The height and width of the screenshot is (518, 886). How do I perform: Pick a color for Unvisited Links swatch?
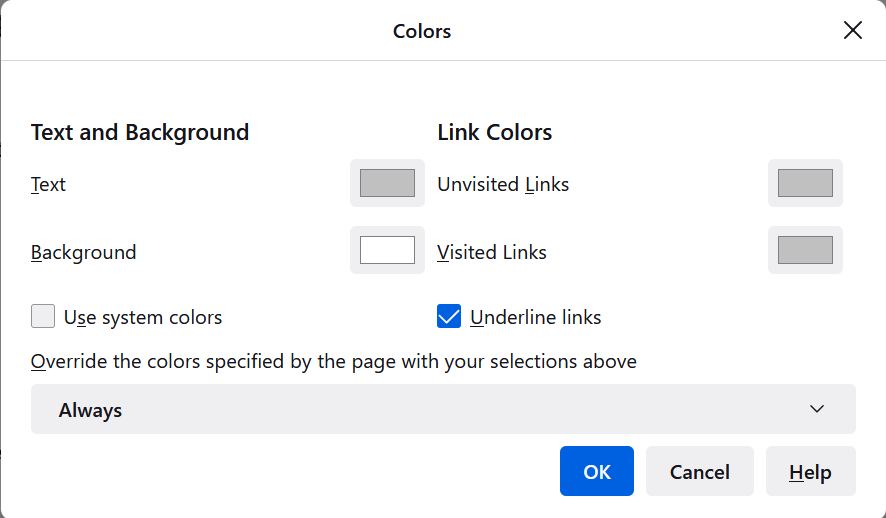pyautogui.click(x=805, y=183)
